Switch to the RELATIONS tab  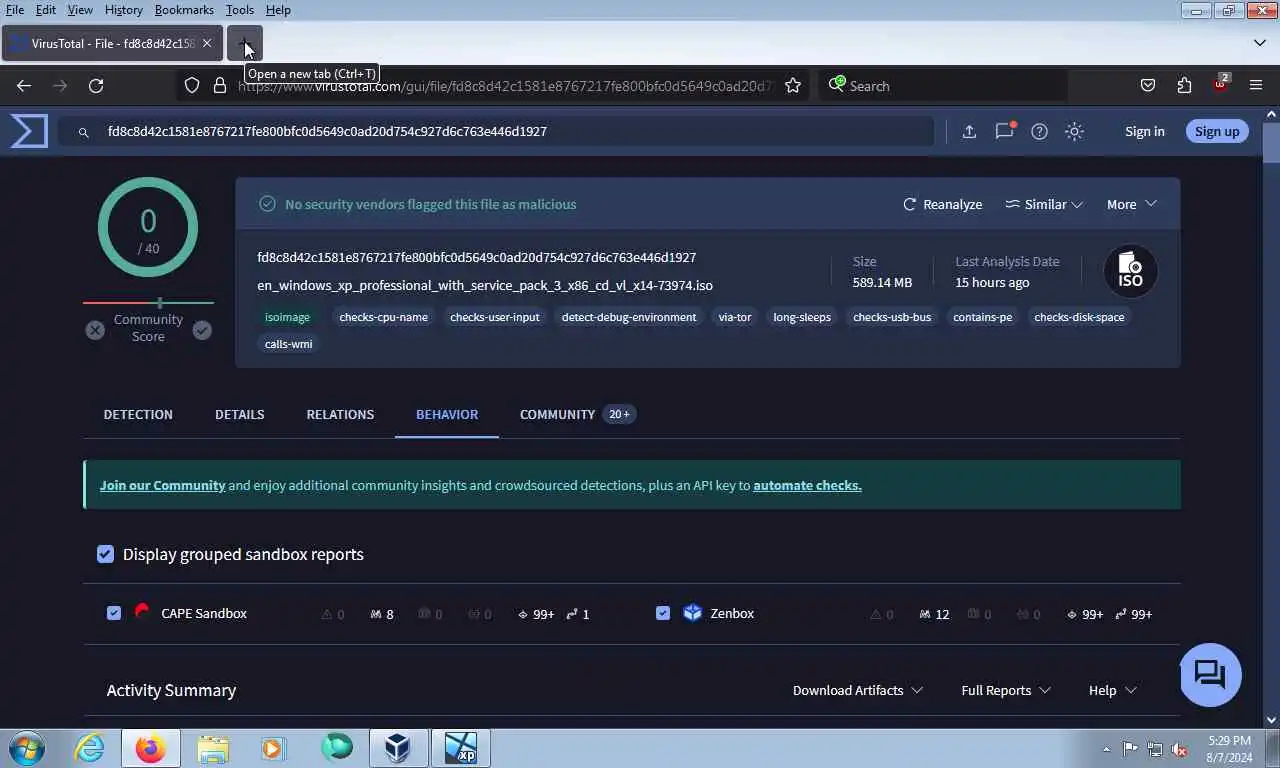340,414
